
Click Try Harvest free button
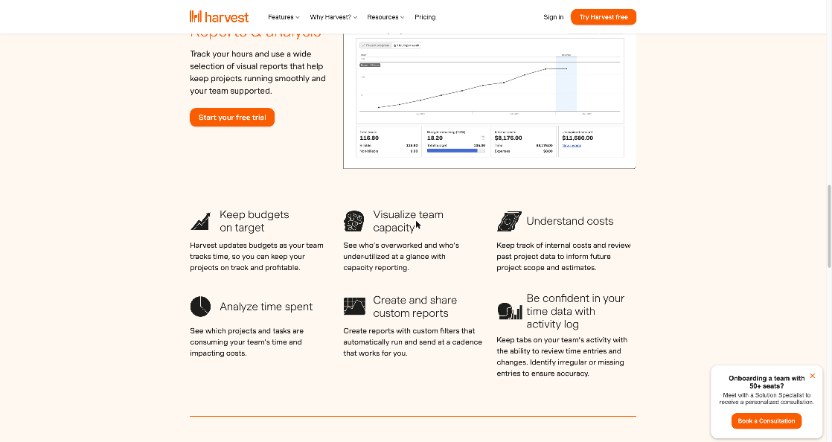click(603, 17)
